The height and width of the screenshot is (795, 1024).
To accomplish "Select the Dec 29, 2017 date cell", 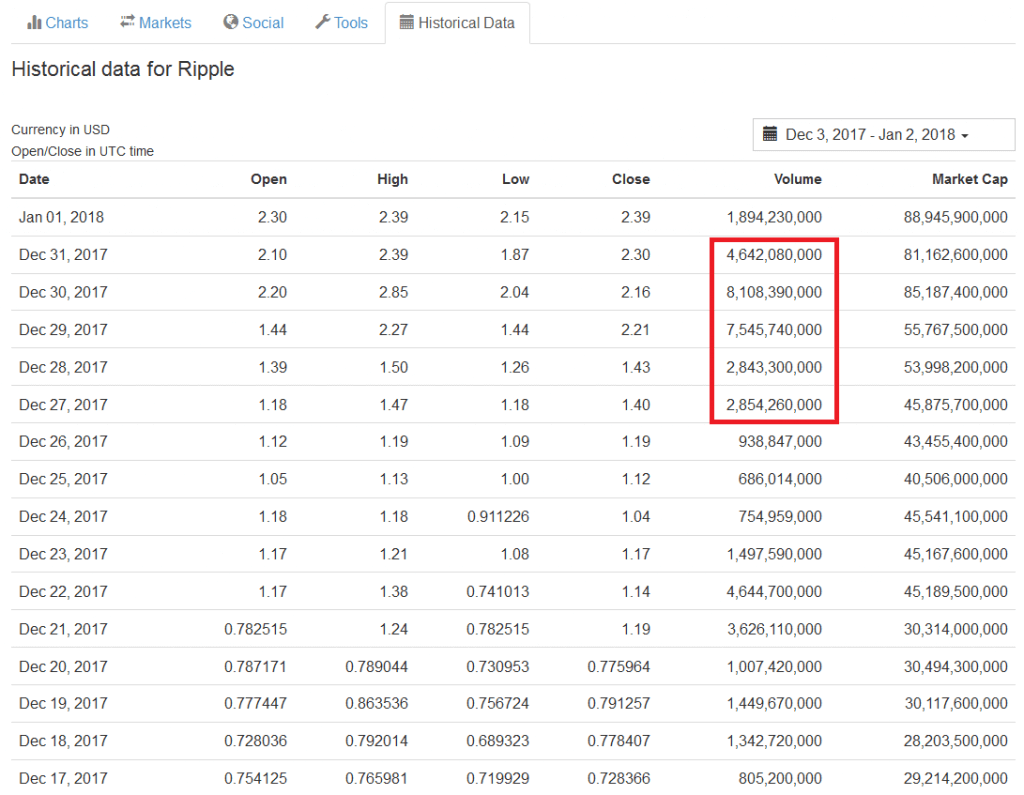I will pyautogui.click(x=63, y=329).
